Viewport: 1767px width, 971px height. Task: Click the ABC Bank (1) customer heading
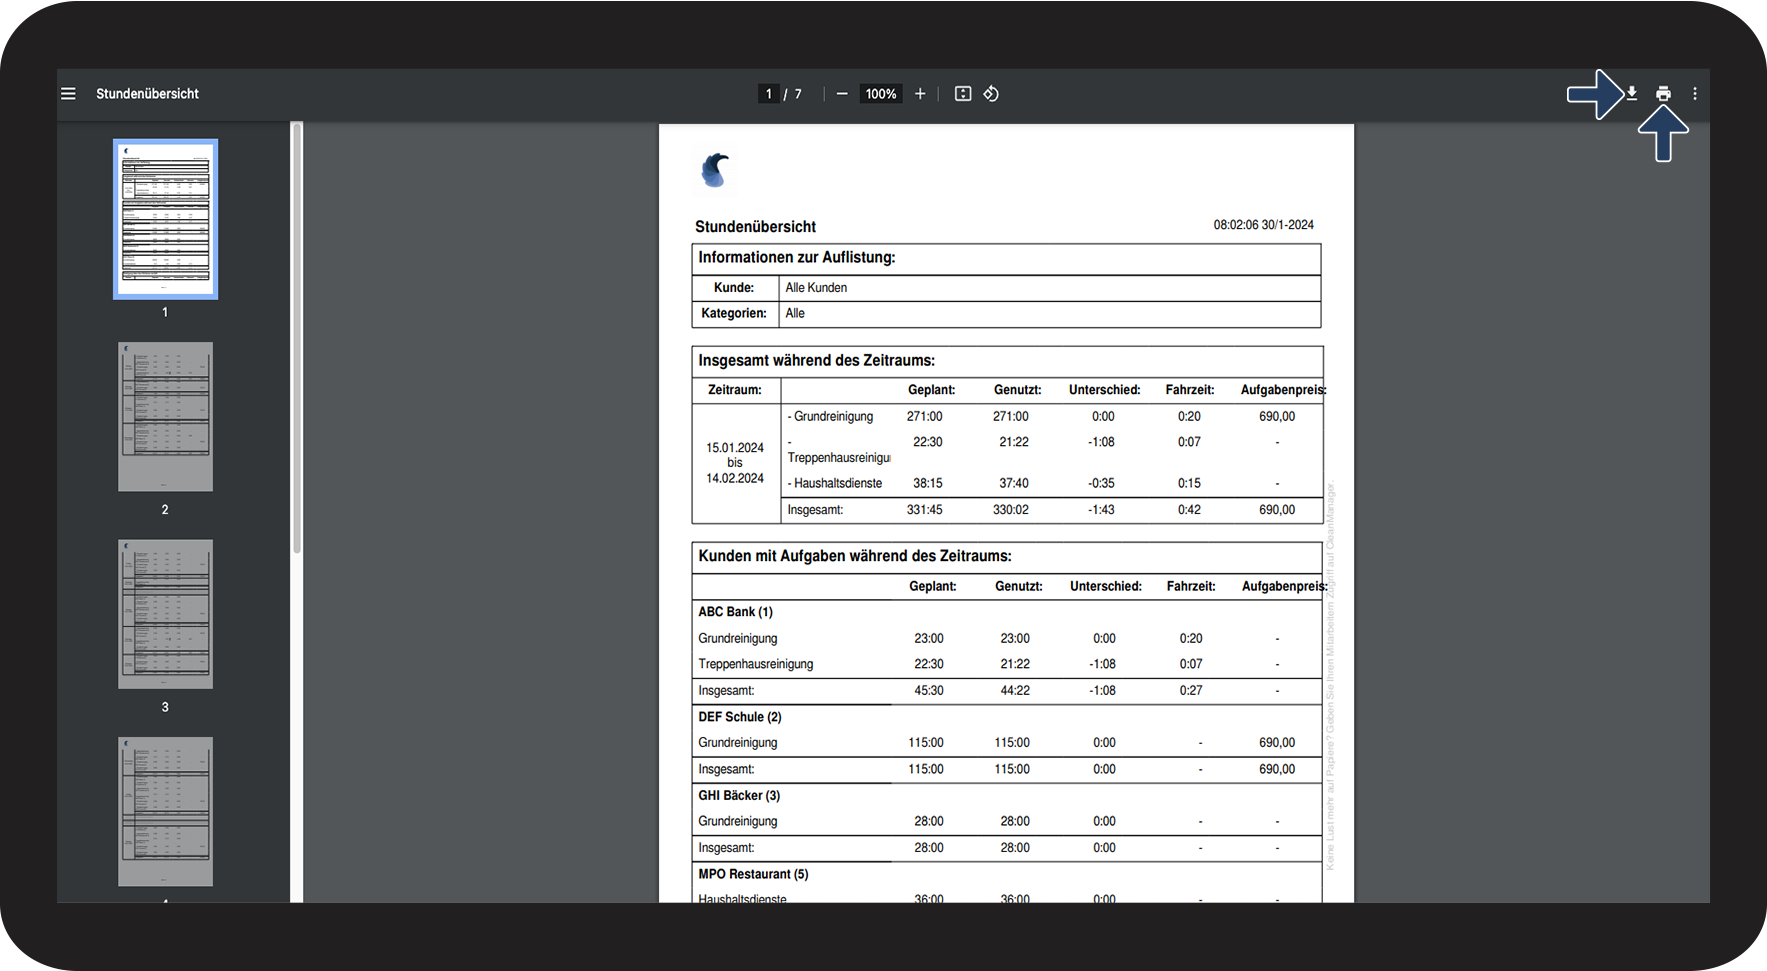(735, 612)
